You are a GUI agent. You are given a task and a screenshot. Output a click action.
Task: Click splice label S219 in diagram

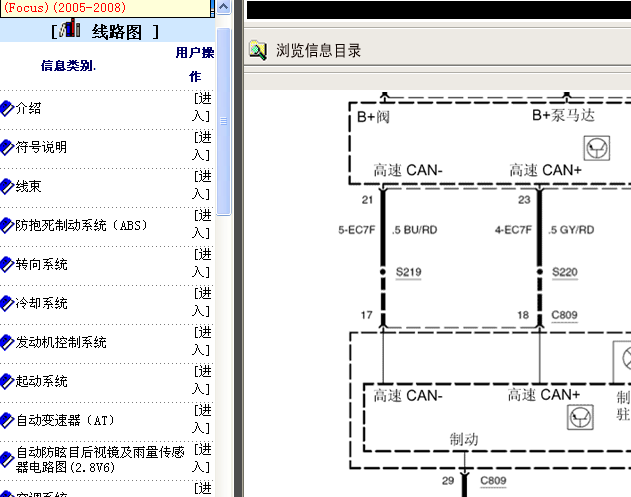pos(408,272)
